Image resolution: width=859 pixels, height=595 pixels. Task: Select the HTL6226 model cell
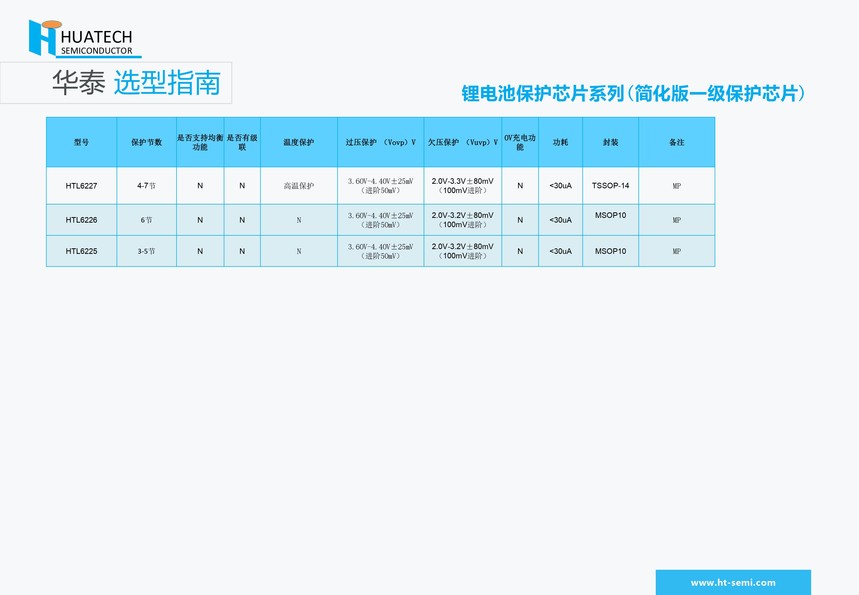click(82, 220)
